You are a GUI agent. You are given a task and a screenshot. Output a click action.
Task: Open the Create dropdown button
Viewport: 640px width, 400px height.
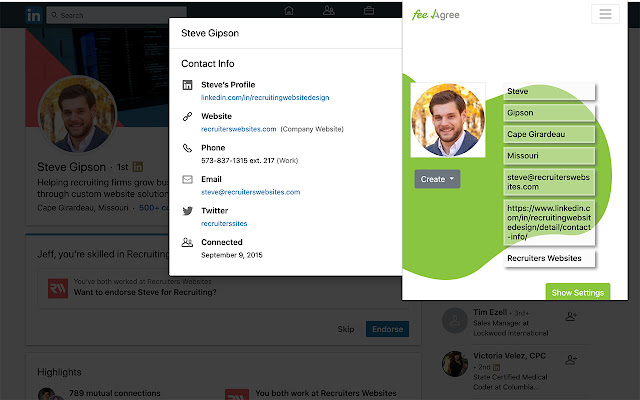pos(438,179)
